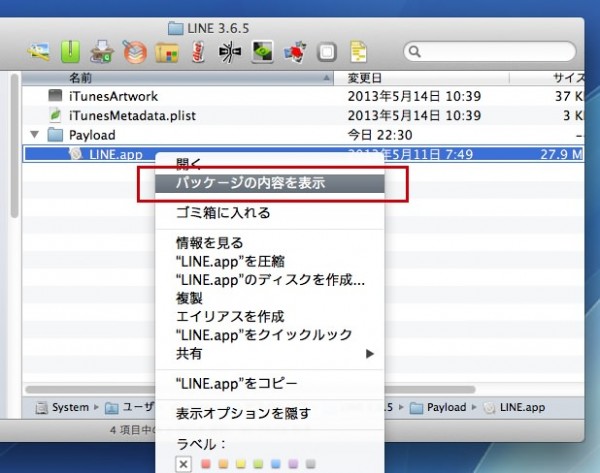
Task: Click Payload text in the path bar
Action: click(447, 407)
